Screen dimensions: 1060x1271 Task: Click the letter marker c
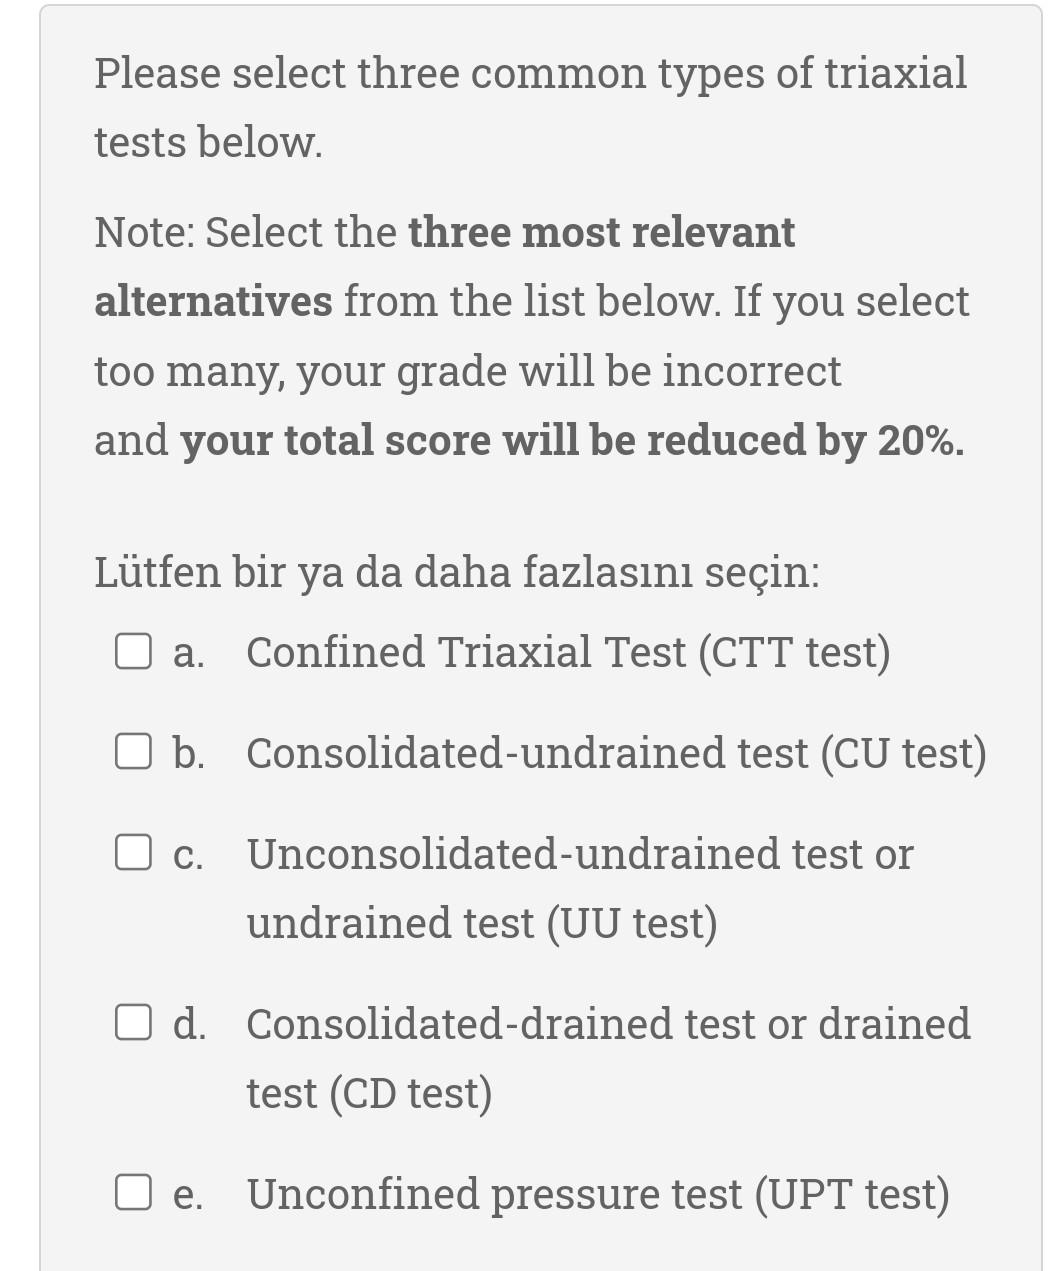click(x=187, y=855)
